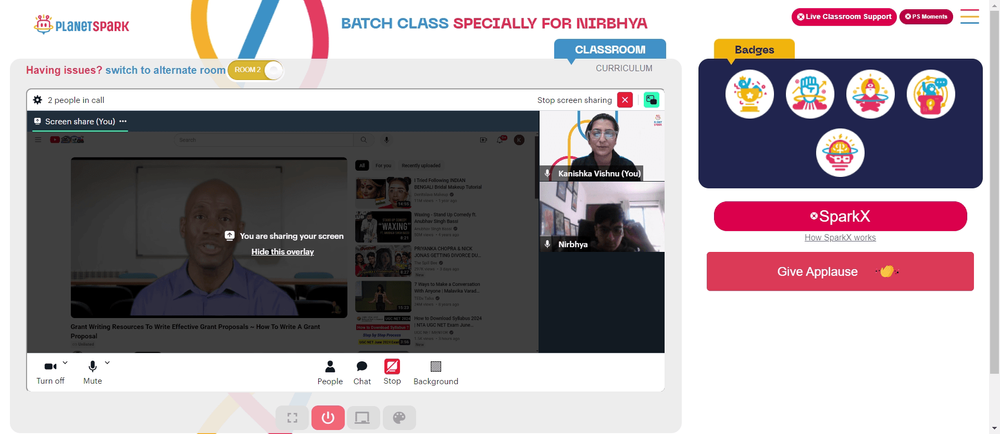Screen dimensions: 1000x434
Task: Open Background effects
Action: 436,373
